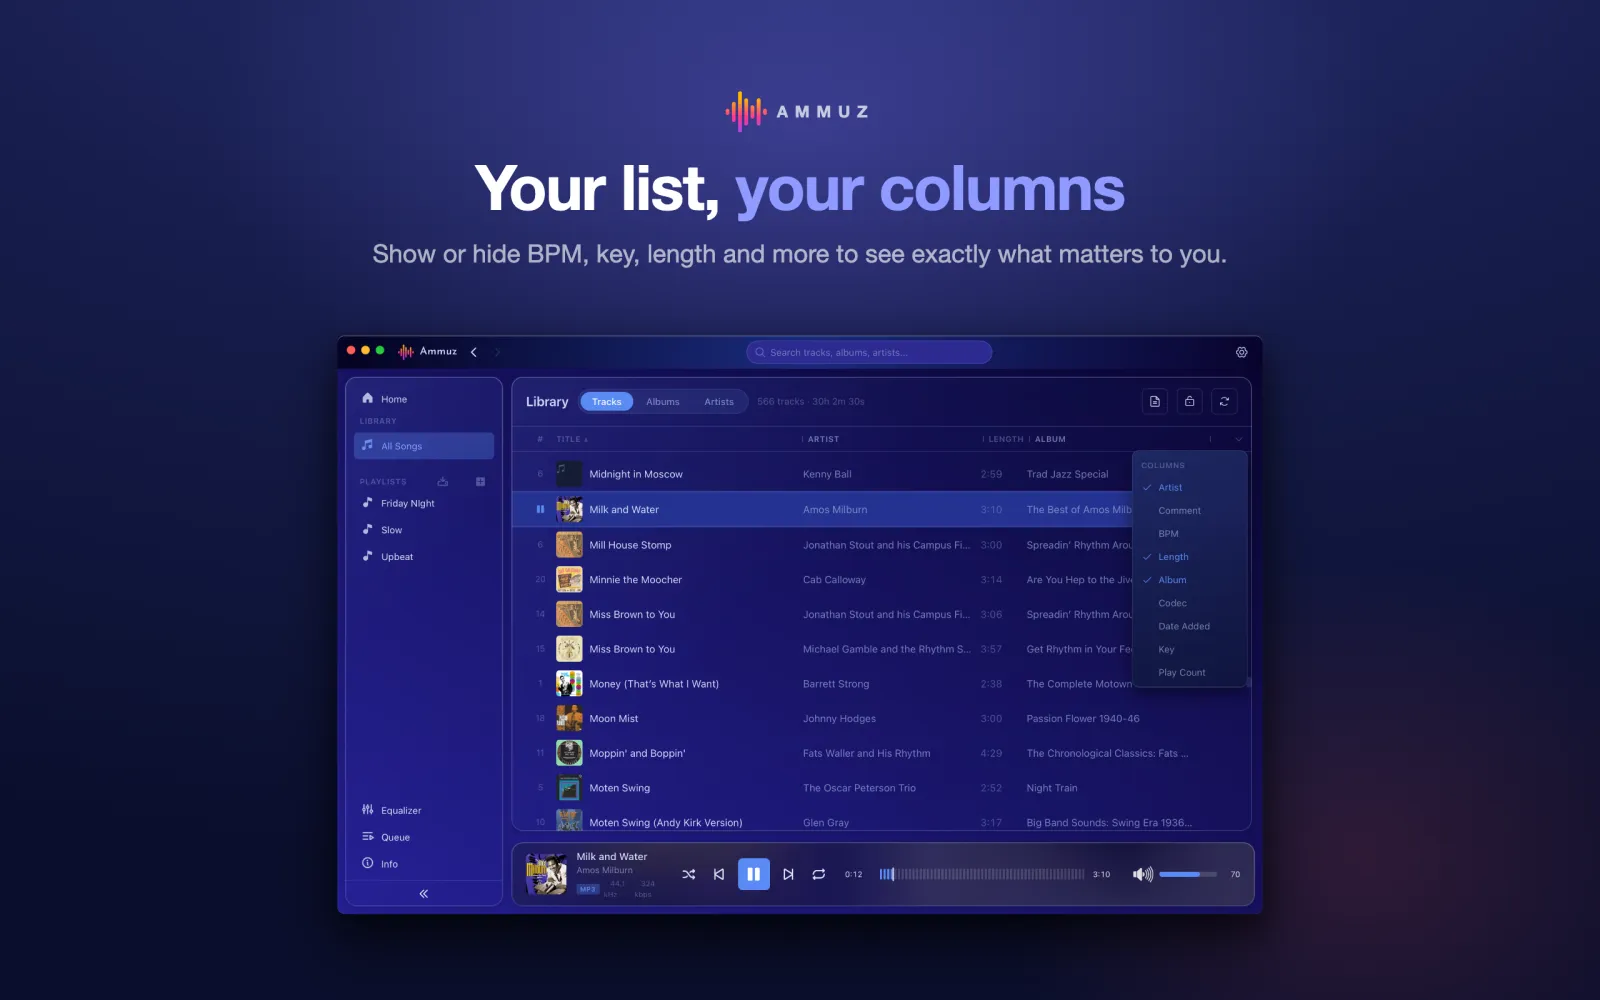
Task: Toggle repeat mode
Action: coord(819,874)
